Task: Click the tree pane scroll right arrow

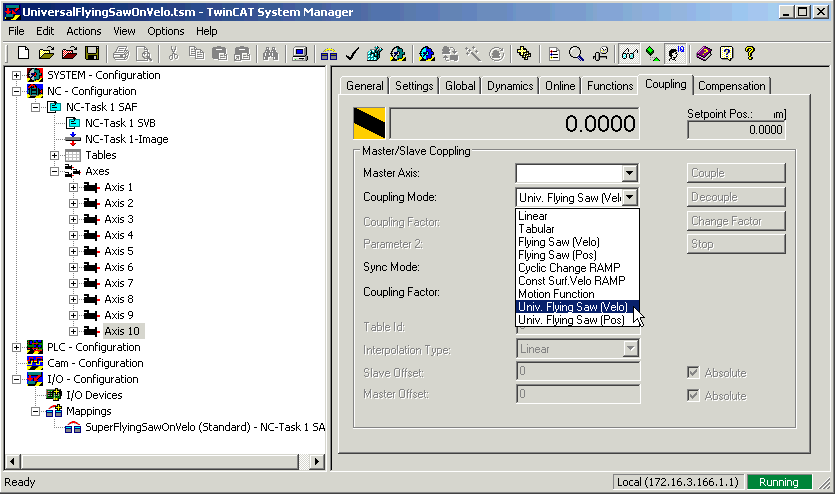Action: 317,461
